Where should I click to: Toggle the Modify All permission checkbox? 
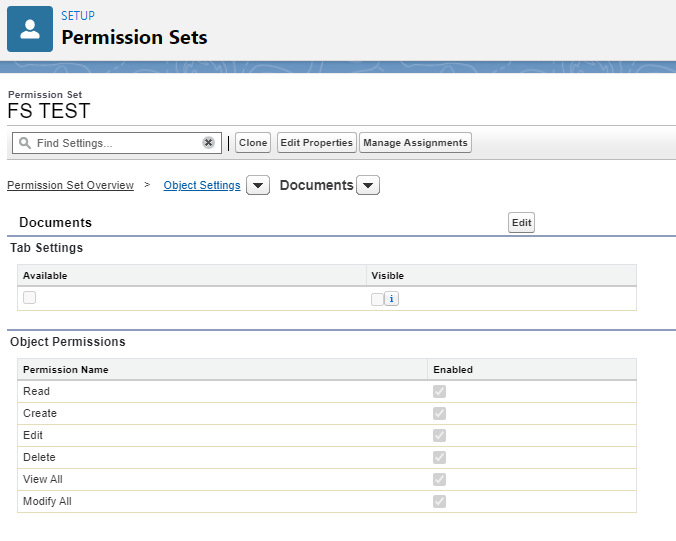pyautogui.click(x=439, y=501)
